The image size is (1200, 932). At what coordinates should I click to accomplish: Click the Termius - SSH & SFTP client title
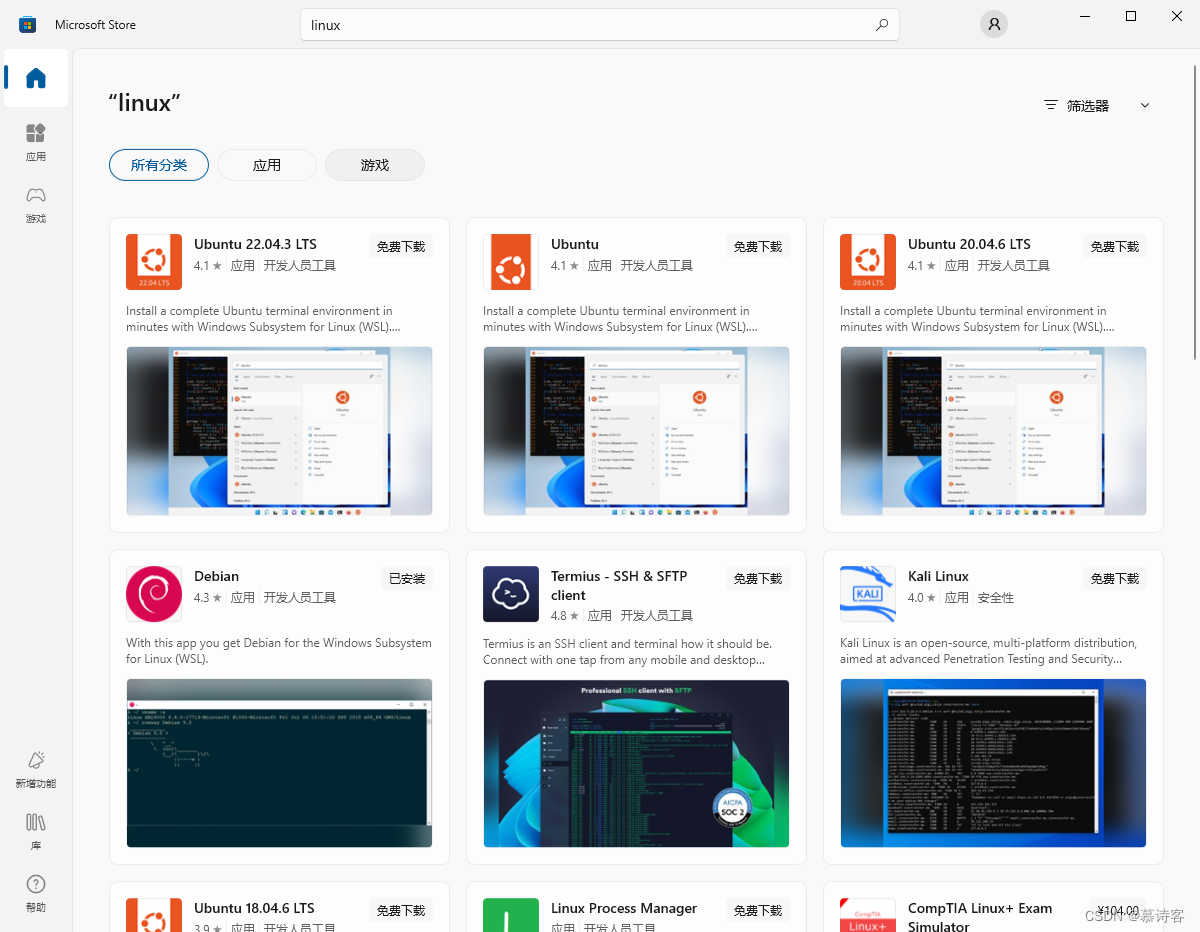619,585
